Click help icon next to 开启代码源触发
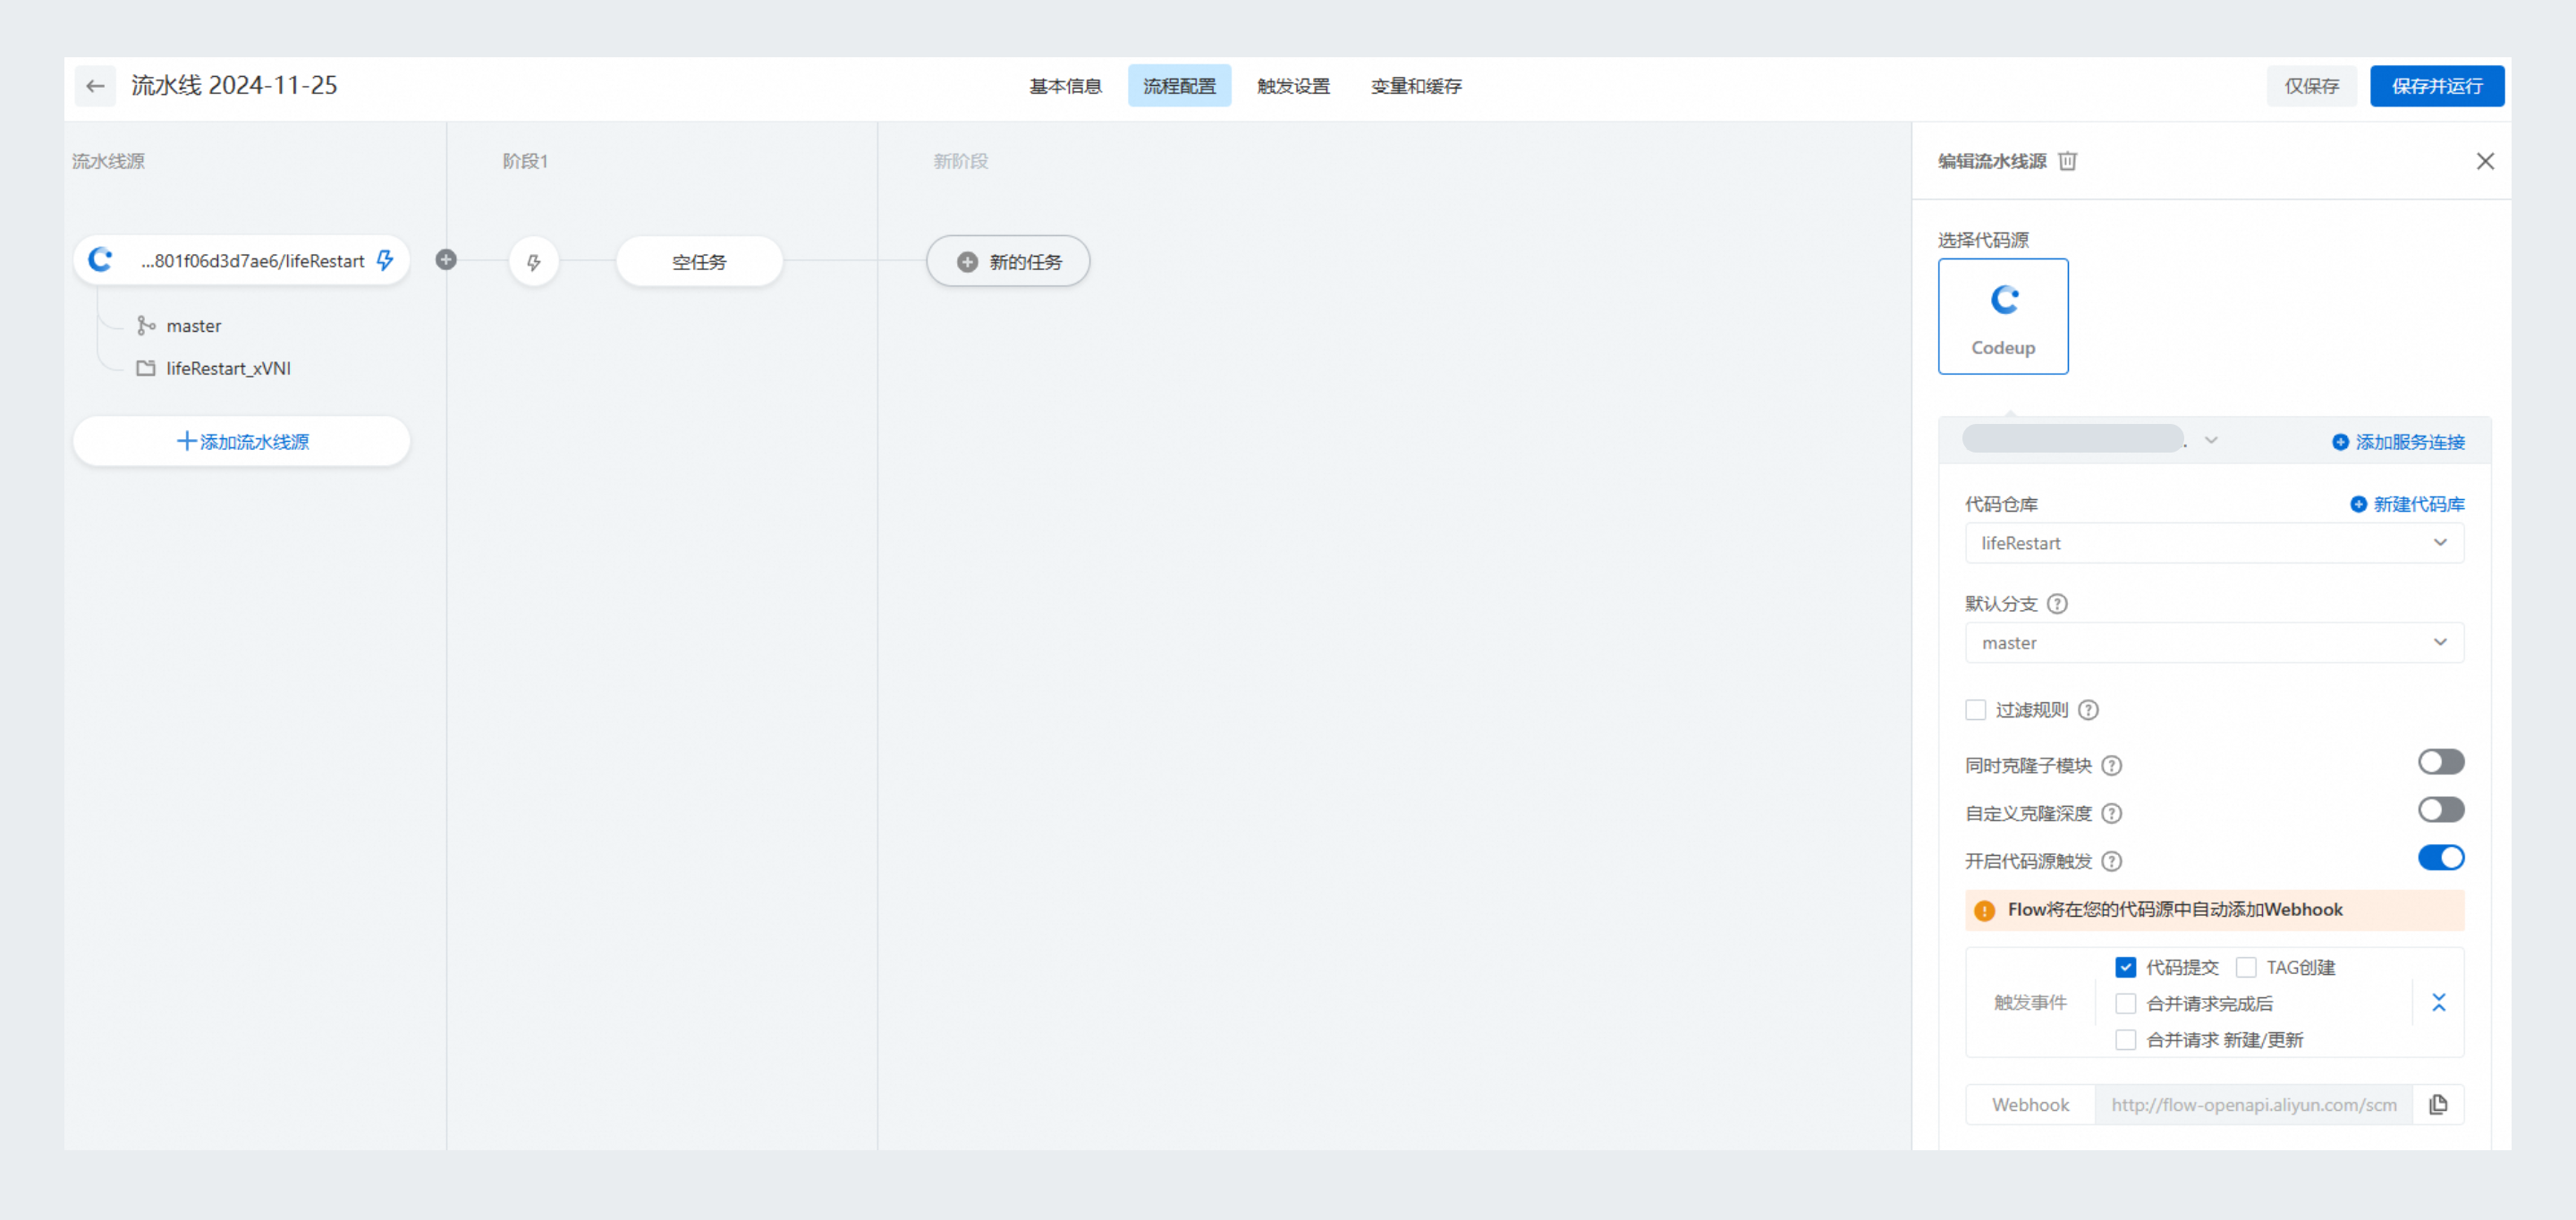2576x1220 pixels. click(2111, 862)
